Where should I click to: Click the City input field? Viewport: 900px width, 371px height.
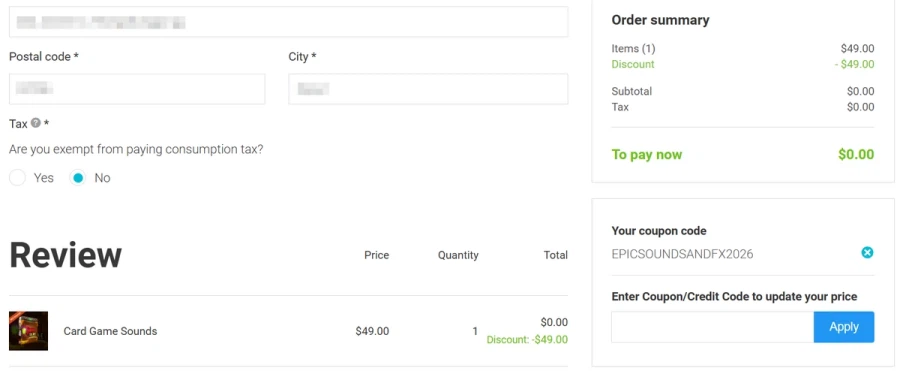tap(428, 89)
